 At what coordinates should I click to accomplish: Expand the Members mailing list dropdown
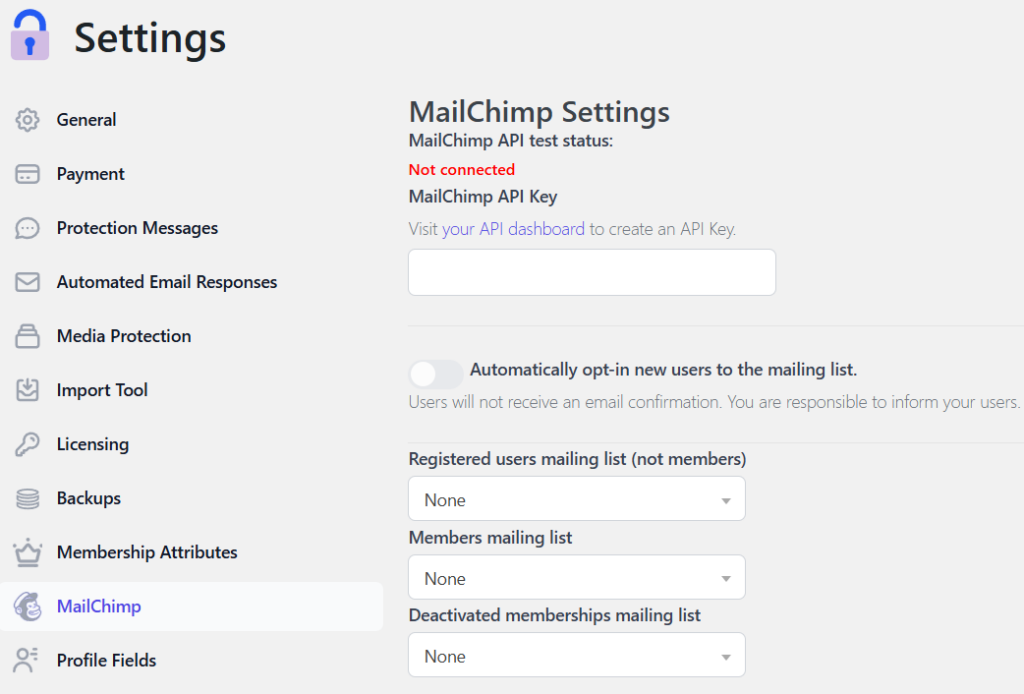577,578
